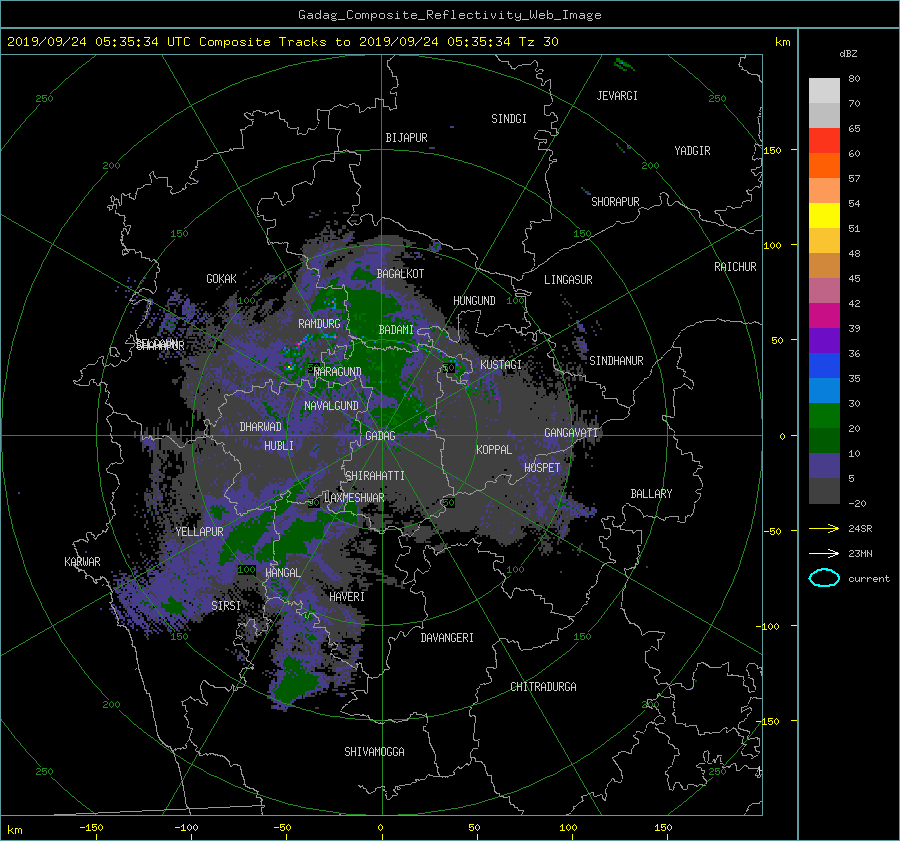Screen dimensions: 900x841
Task: Click the GADAG radar center label
Action: click(x=380, y=436)
